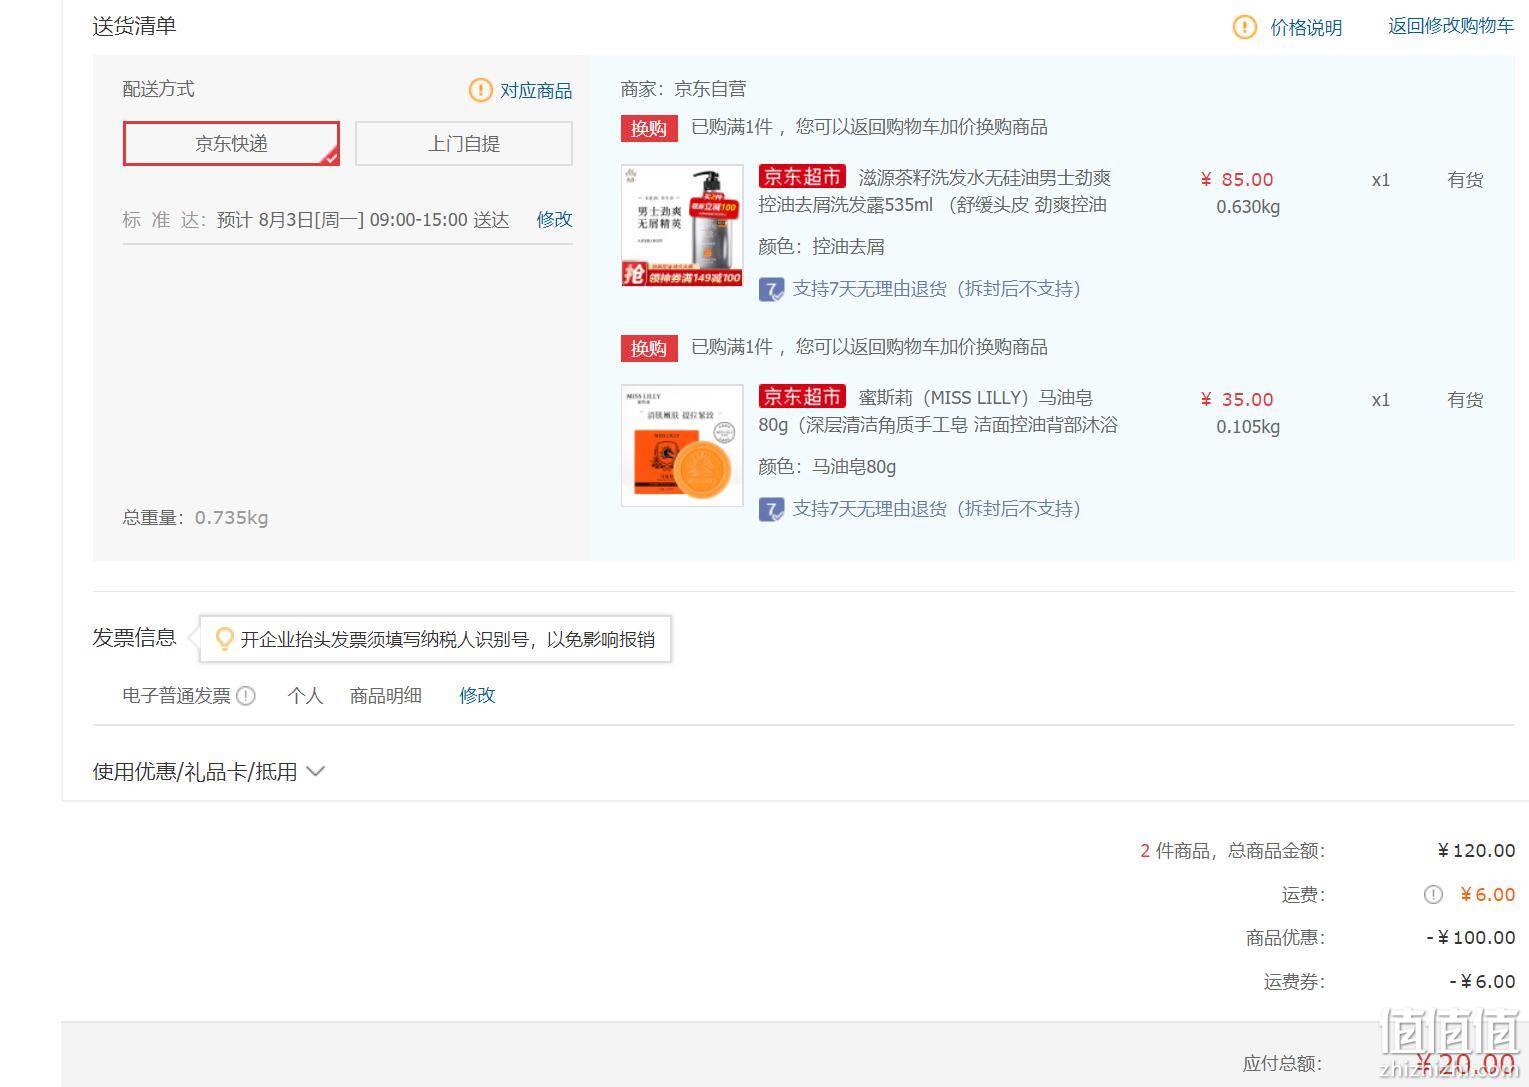Click 7-day return icon under shampoo item
1529x1087 pixels.
(x=771, y=290)
